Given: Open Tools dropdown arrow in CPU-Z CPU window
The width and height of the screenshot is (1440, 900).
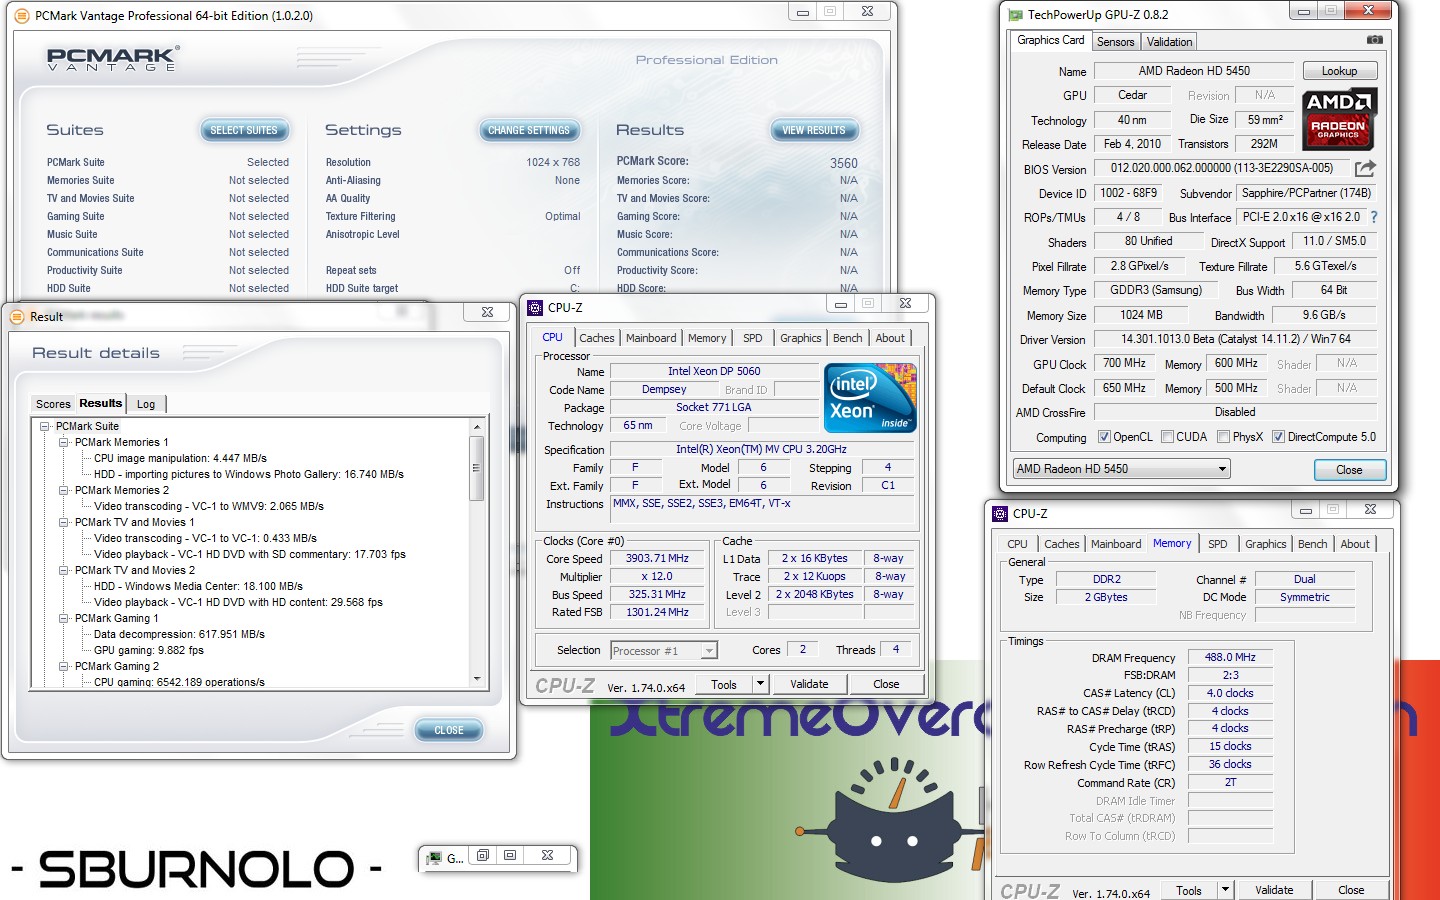Looking at the screenshot, I should click(760, 684).
